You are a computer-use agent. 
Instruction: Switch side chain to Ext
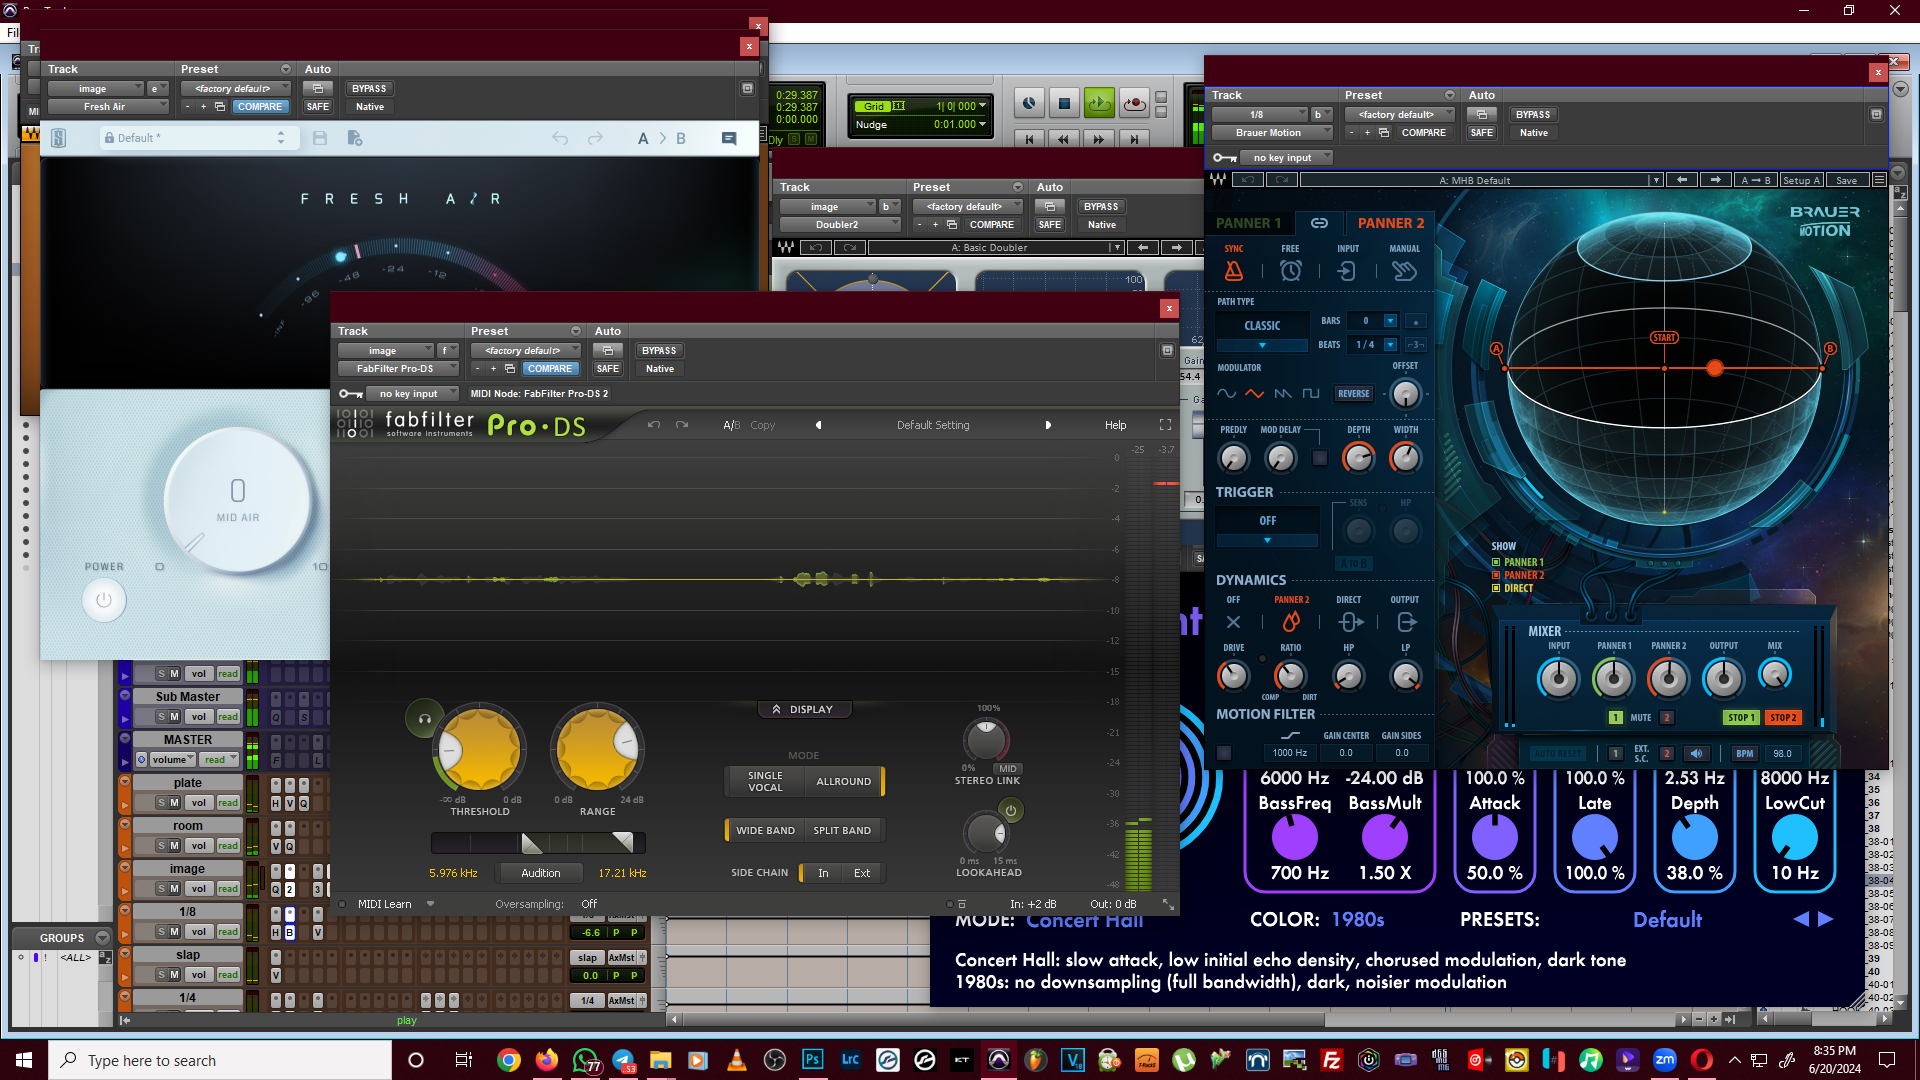coord(861,873)
